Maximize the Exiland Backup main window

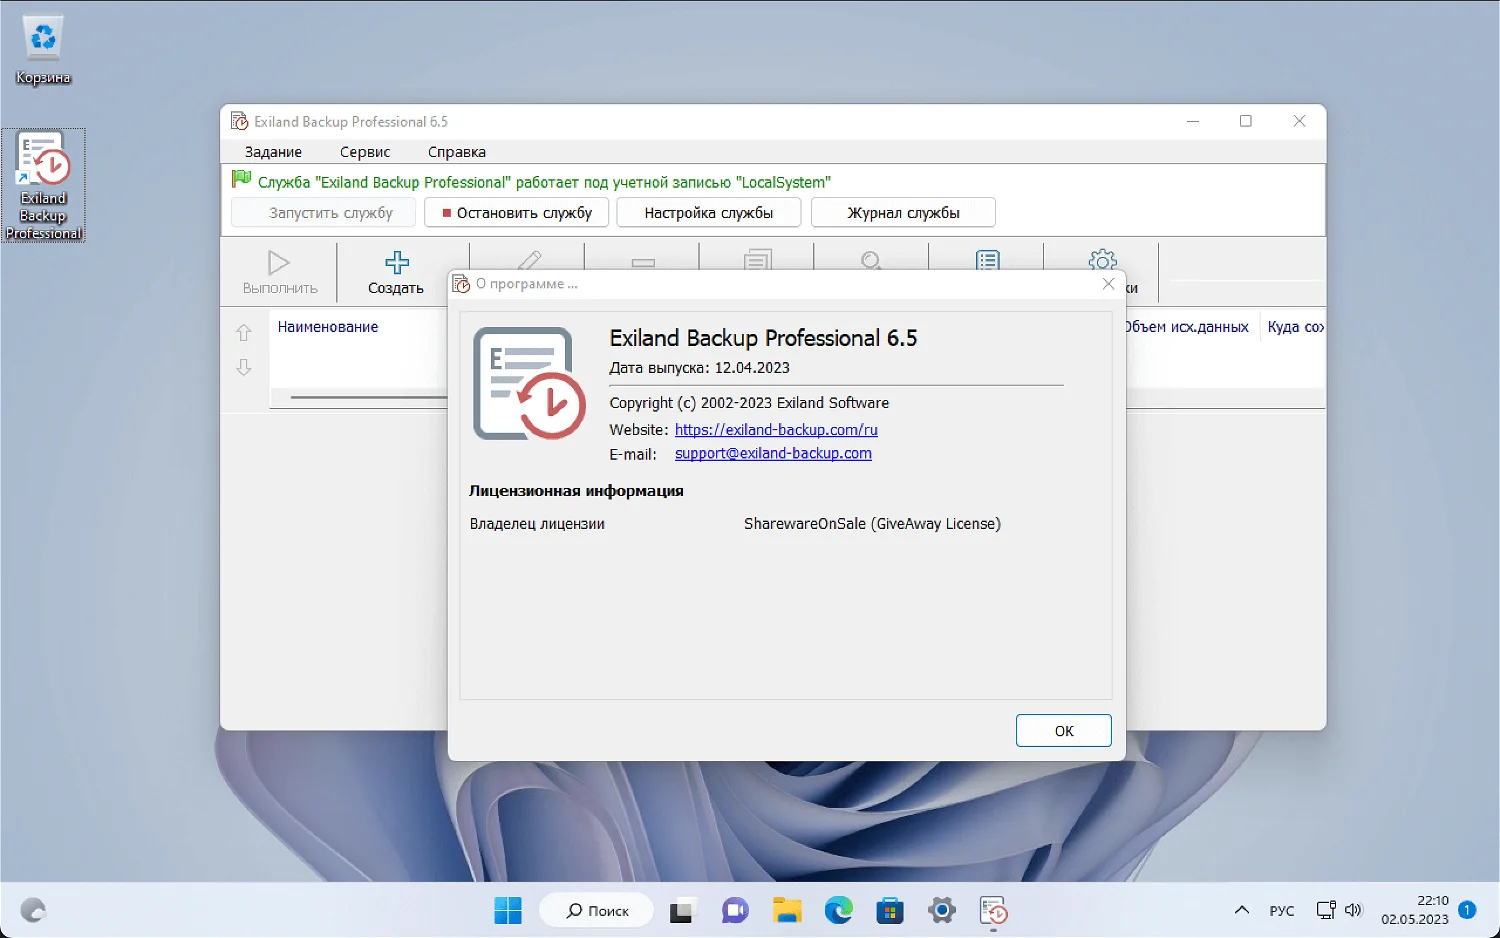pos(1246,121)
